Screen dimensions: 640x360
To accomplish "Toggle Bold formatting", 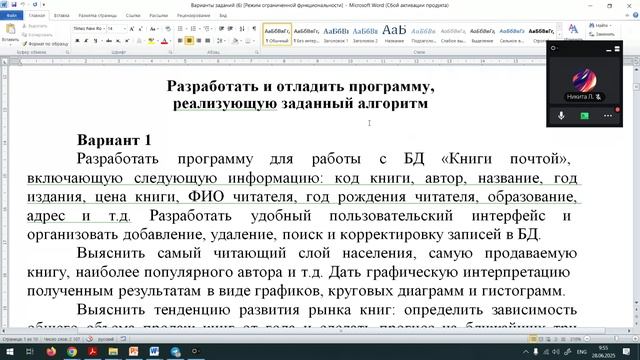I will 77,41.
